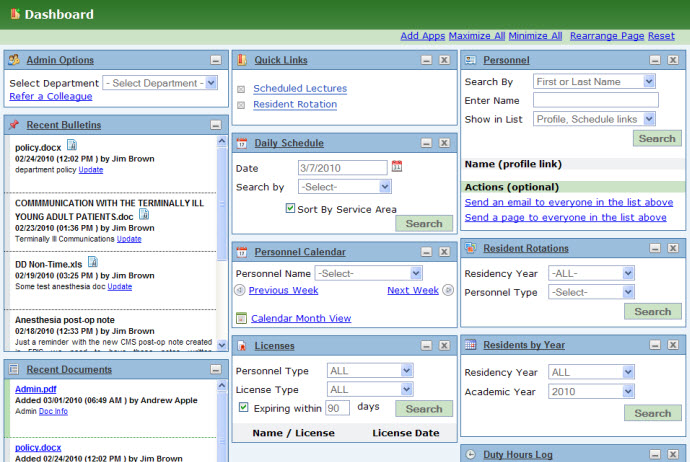690x462 pixels.
Task: Open the Refer a Colleague link
Action: [x=51, y=96]
